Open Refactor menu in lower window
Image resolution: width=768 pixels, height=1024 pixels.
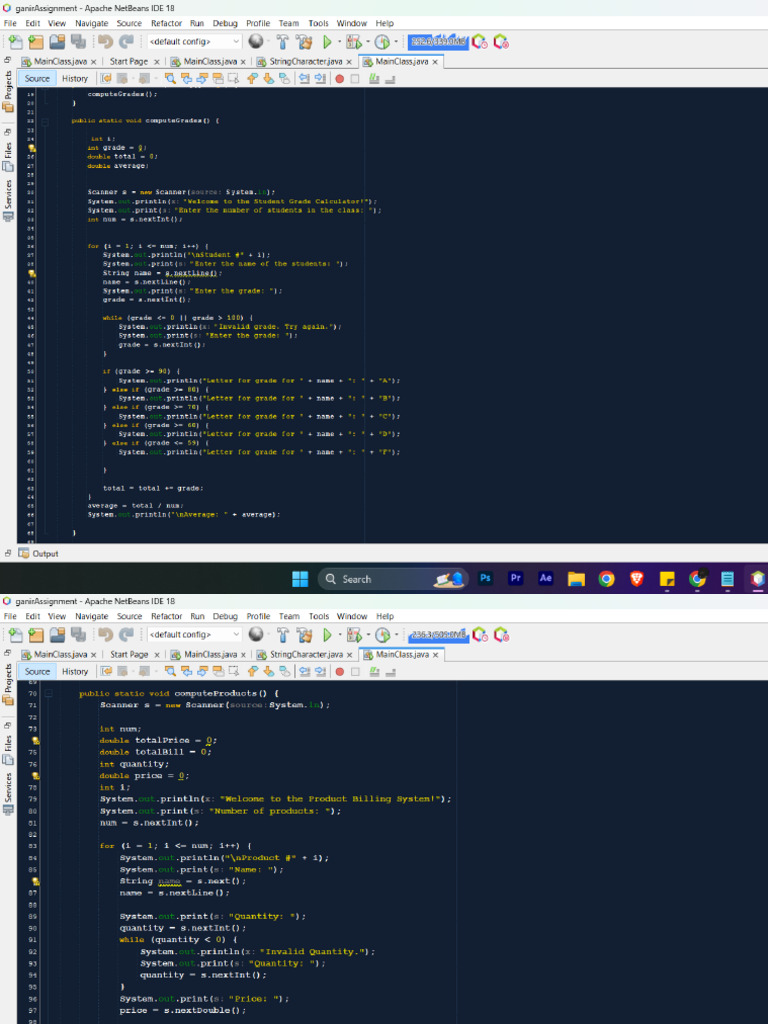click(166, 616)
